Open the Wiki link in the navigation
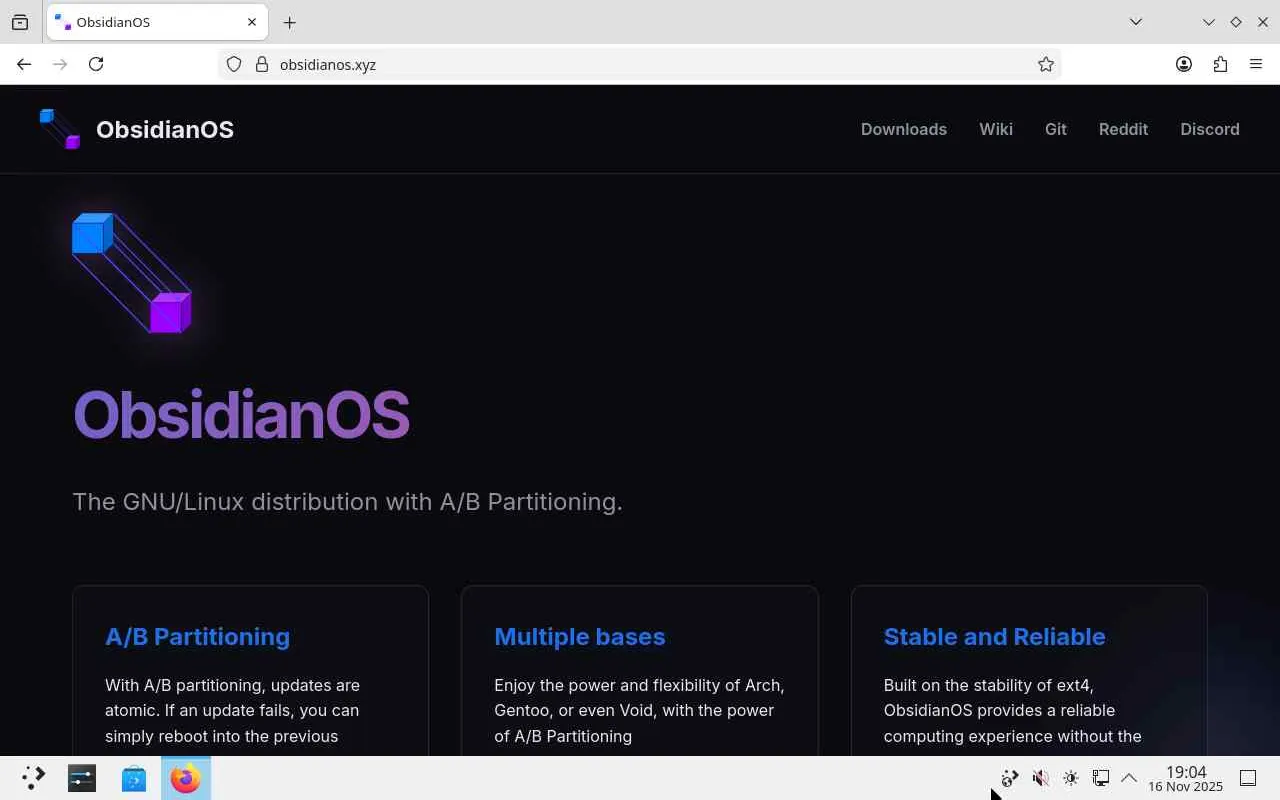The width and height of the screenshot is (1280, 800). tap(996, 129)
